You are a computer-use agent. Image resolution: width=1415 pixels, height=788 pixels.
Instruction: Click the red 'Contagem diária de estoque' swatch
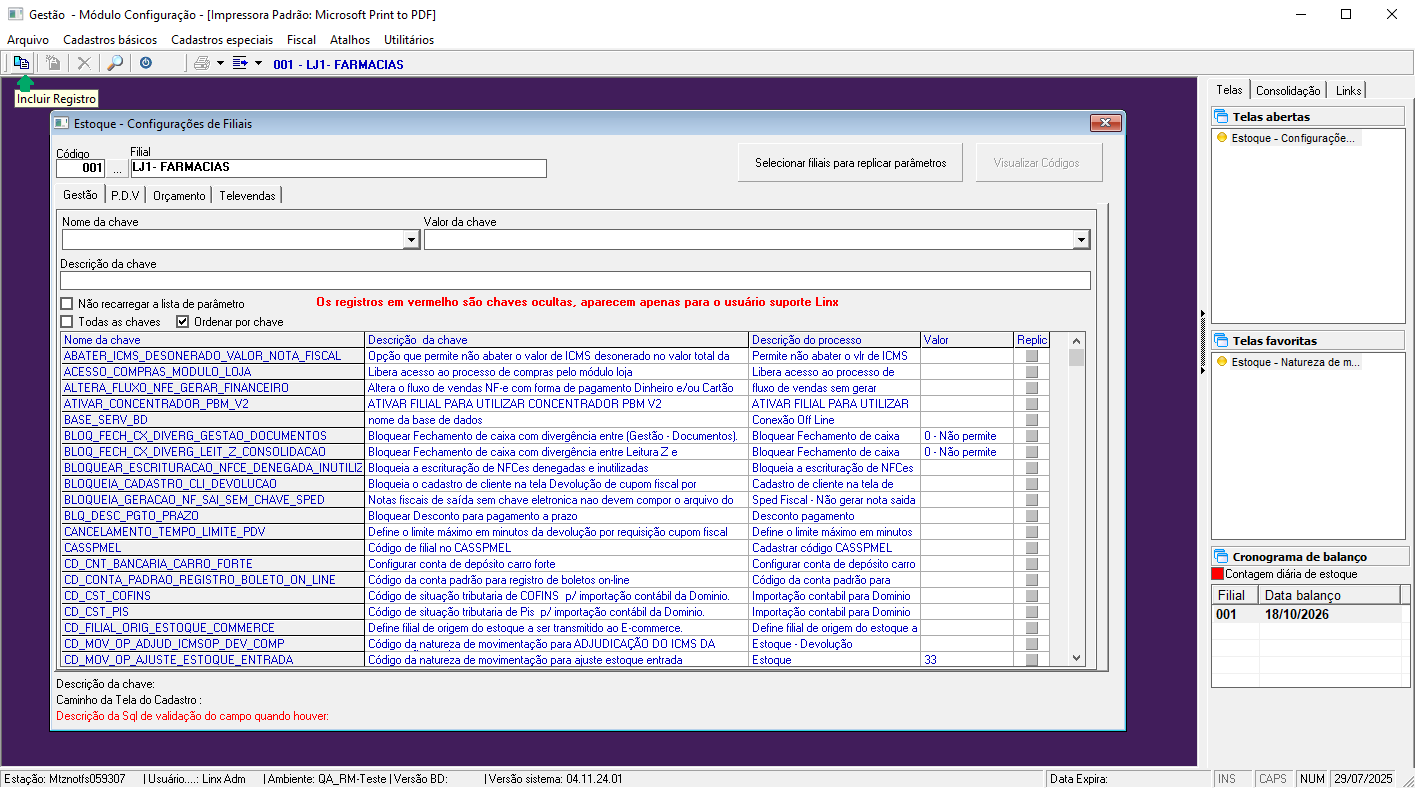point(1217,575)
